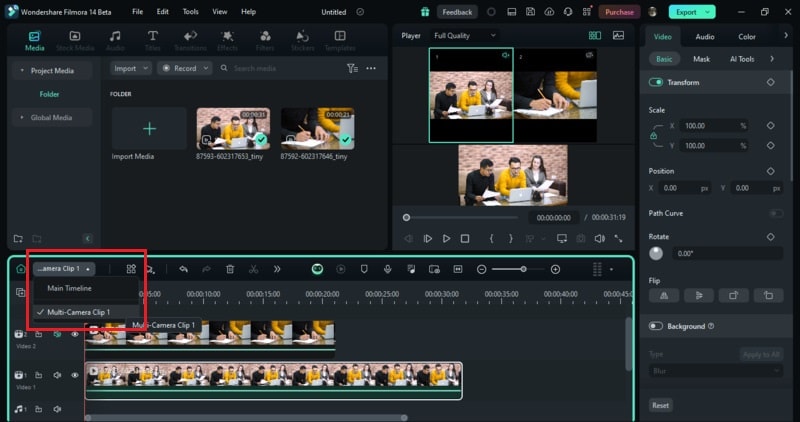
Task: Select the 87593-602317653_tiny clip thumbnail
Action: coord(233,129)
